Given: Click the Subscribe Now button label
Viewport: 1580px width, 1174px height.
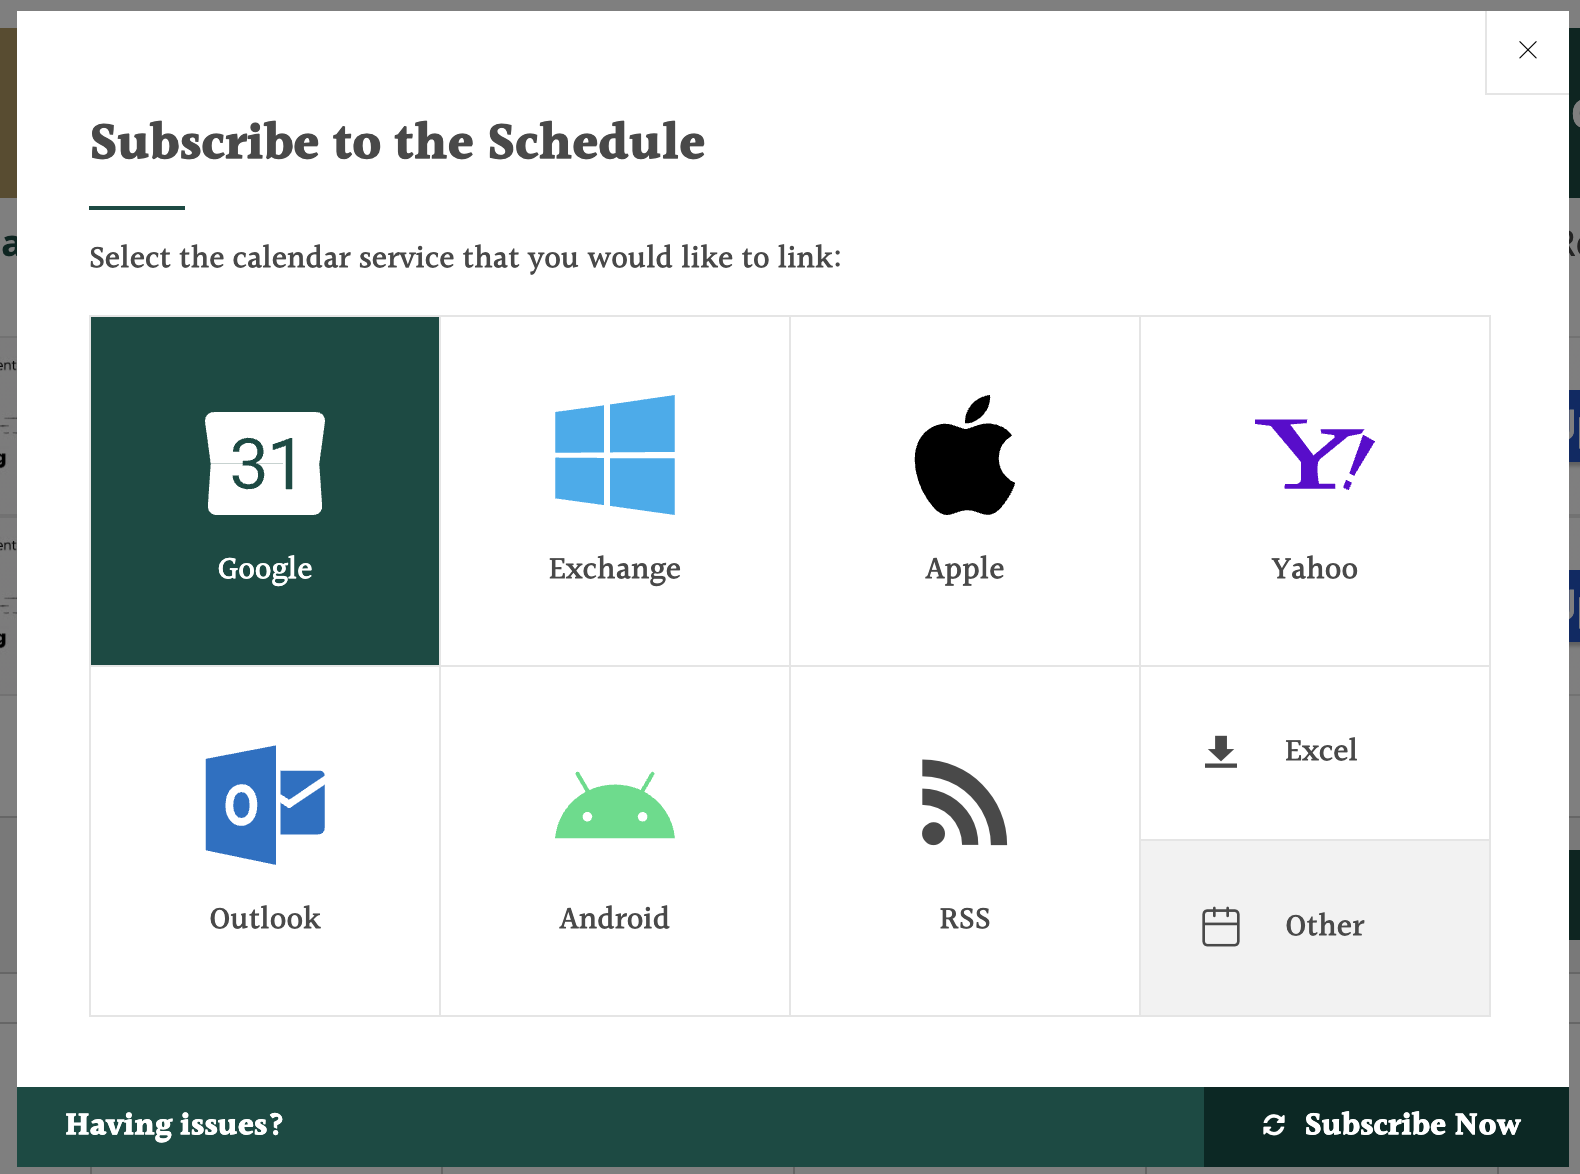Looking at the screenshot, I should pos(1412,1125).
